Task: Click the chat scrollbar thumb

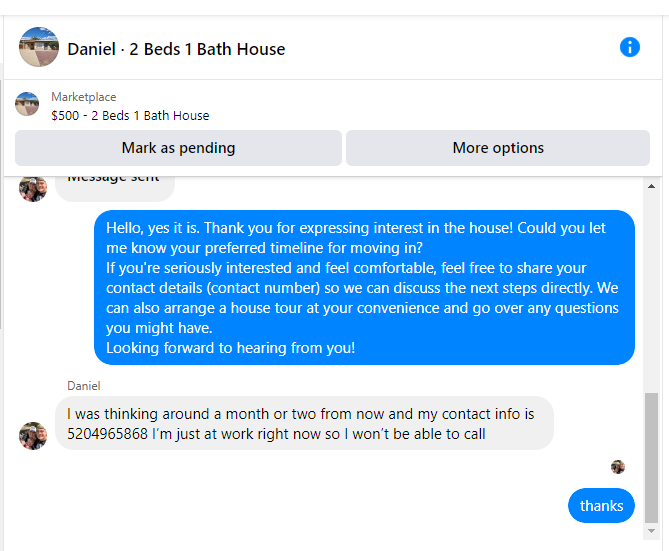Action: pyautogui.click(x=652, y=458)
